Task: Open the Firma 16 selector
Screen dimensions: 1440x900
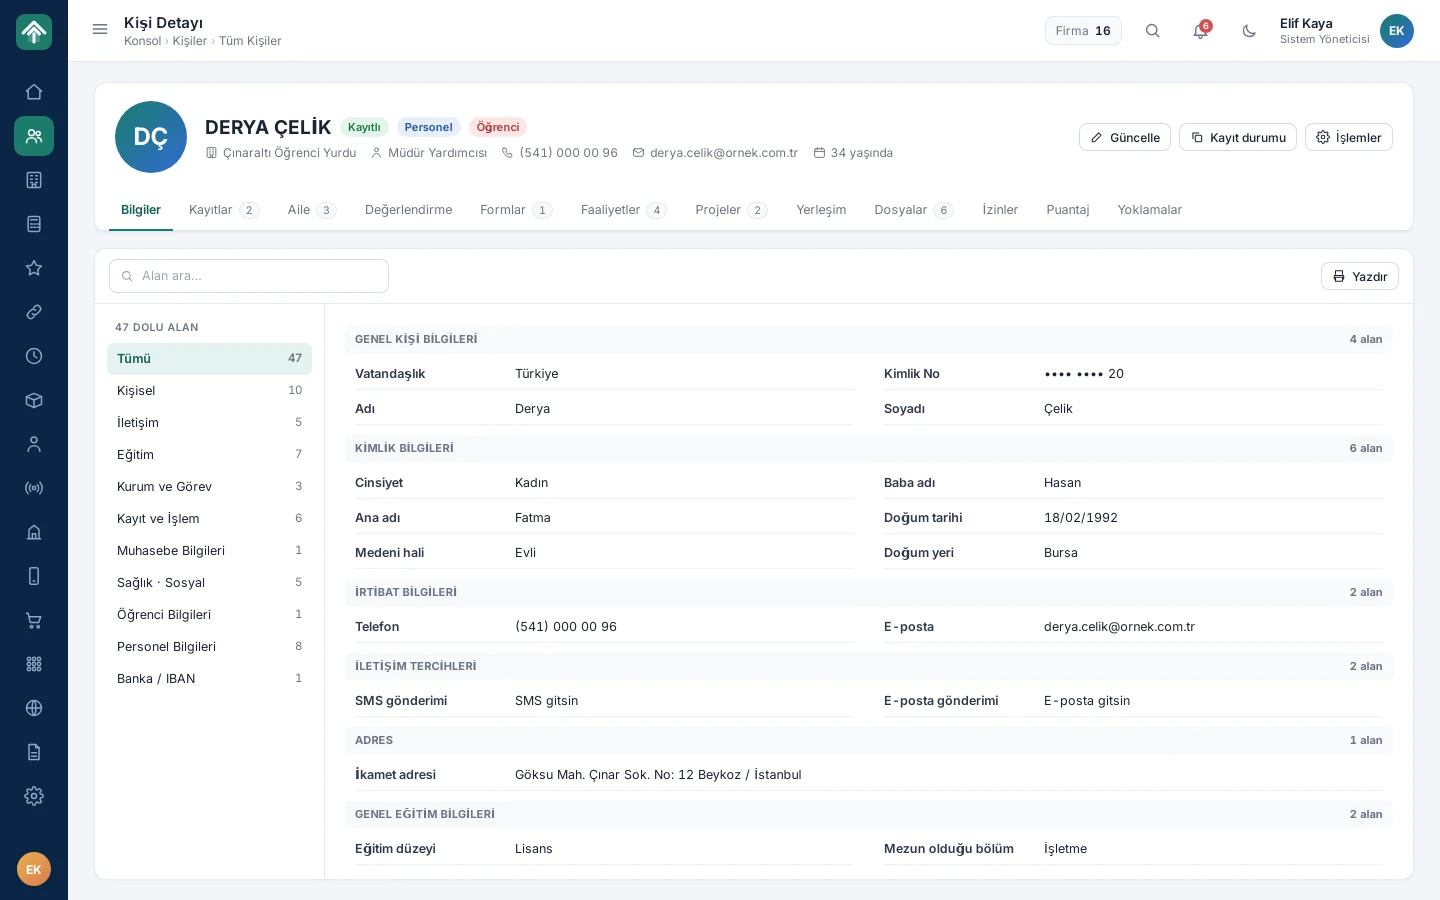Action: click(1083, 31)
